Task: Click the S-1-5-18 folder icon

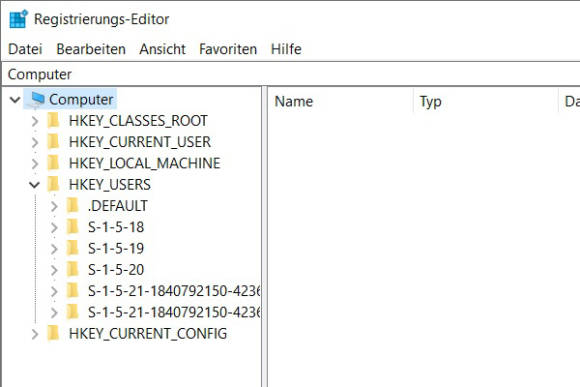Action: (72, 227)
